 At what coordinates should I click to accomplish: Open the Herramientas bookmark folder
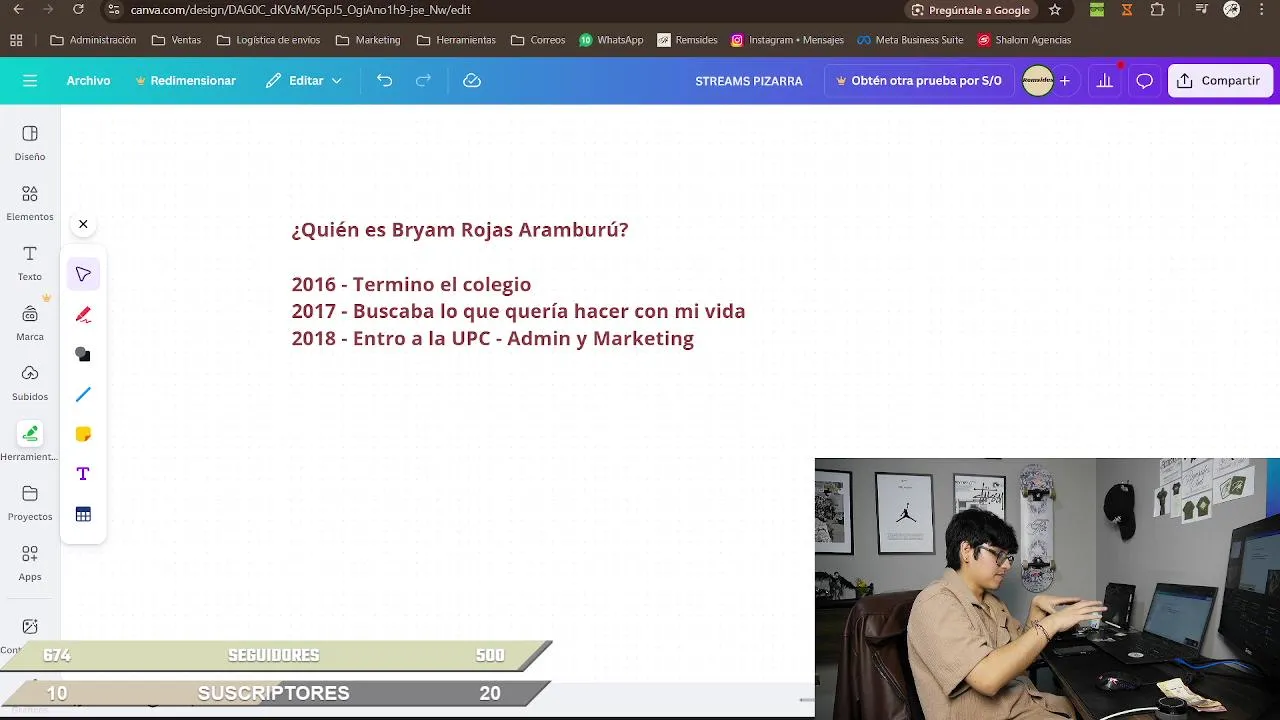[x=456, y=40]
